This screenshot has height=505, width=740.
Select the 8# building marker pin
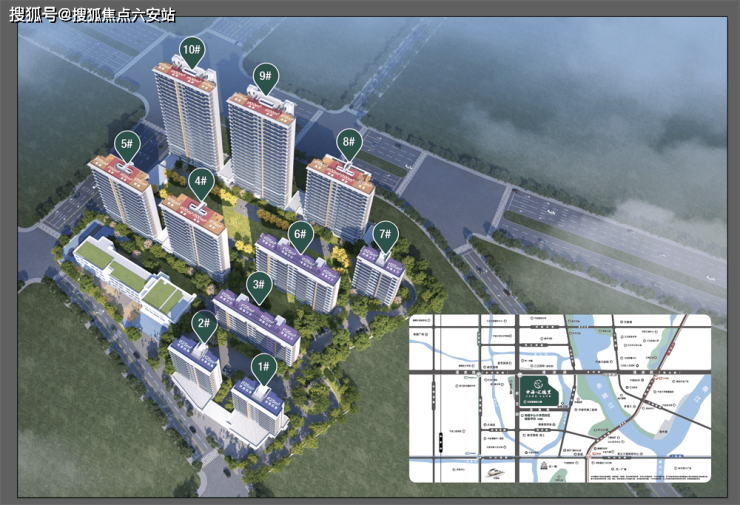(348, 142)
